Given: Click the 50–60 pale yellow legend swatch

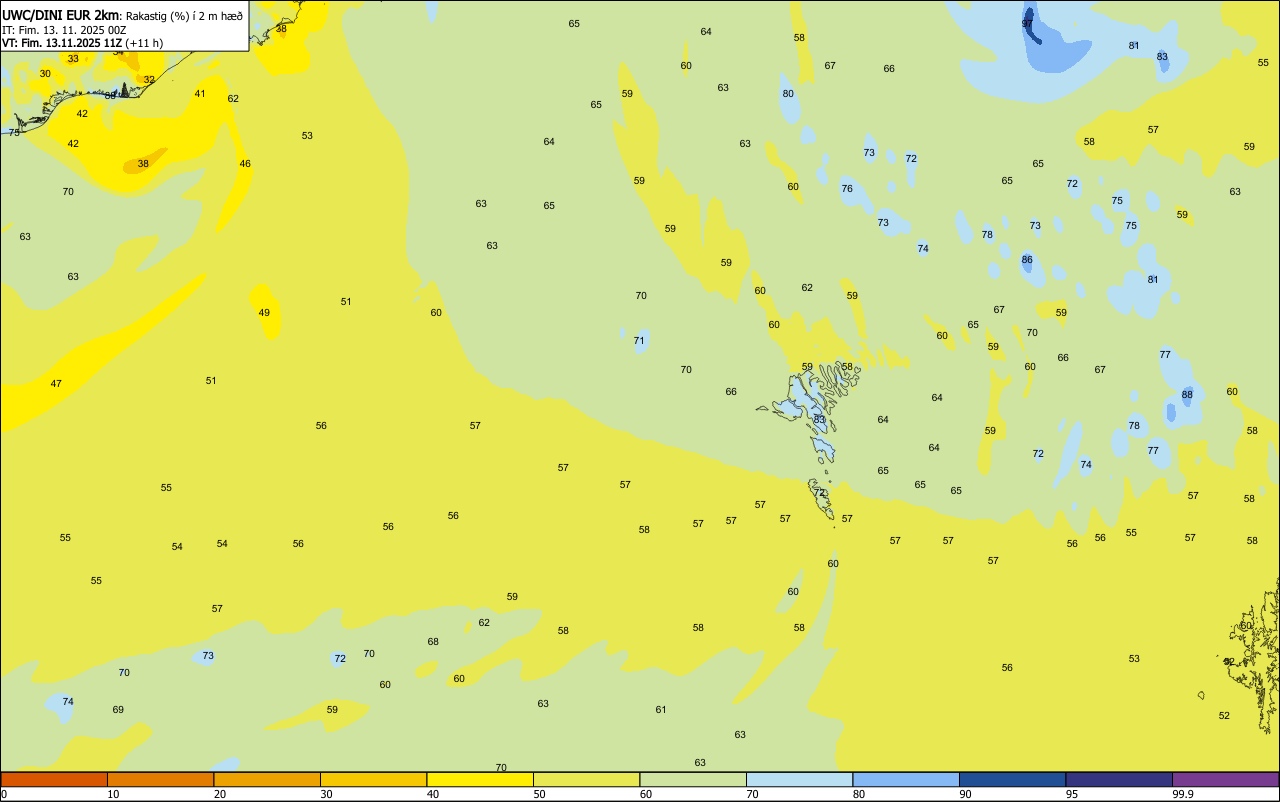Looking at the screenshot, I should click(587, 779).
